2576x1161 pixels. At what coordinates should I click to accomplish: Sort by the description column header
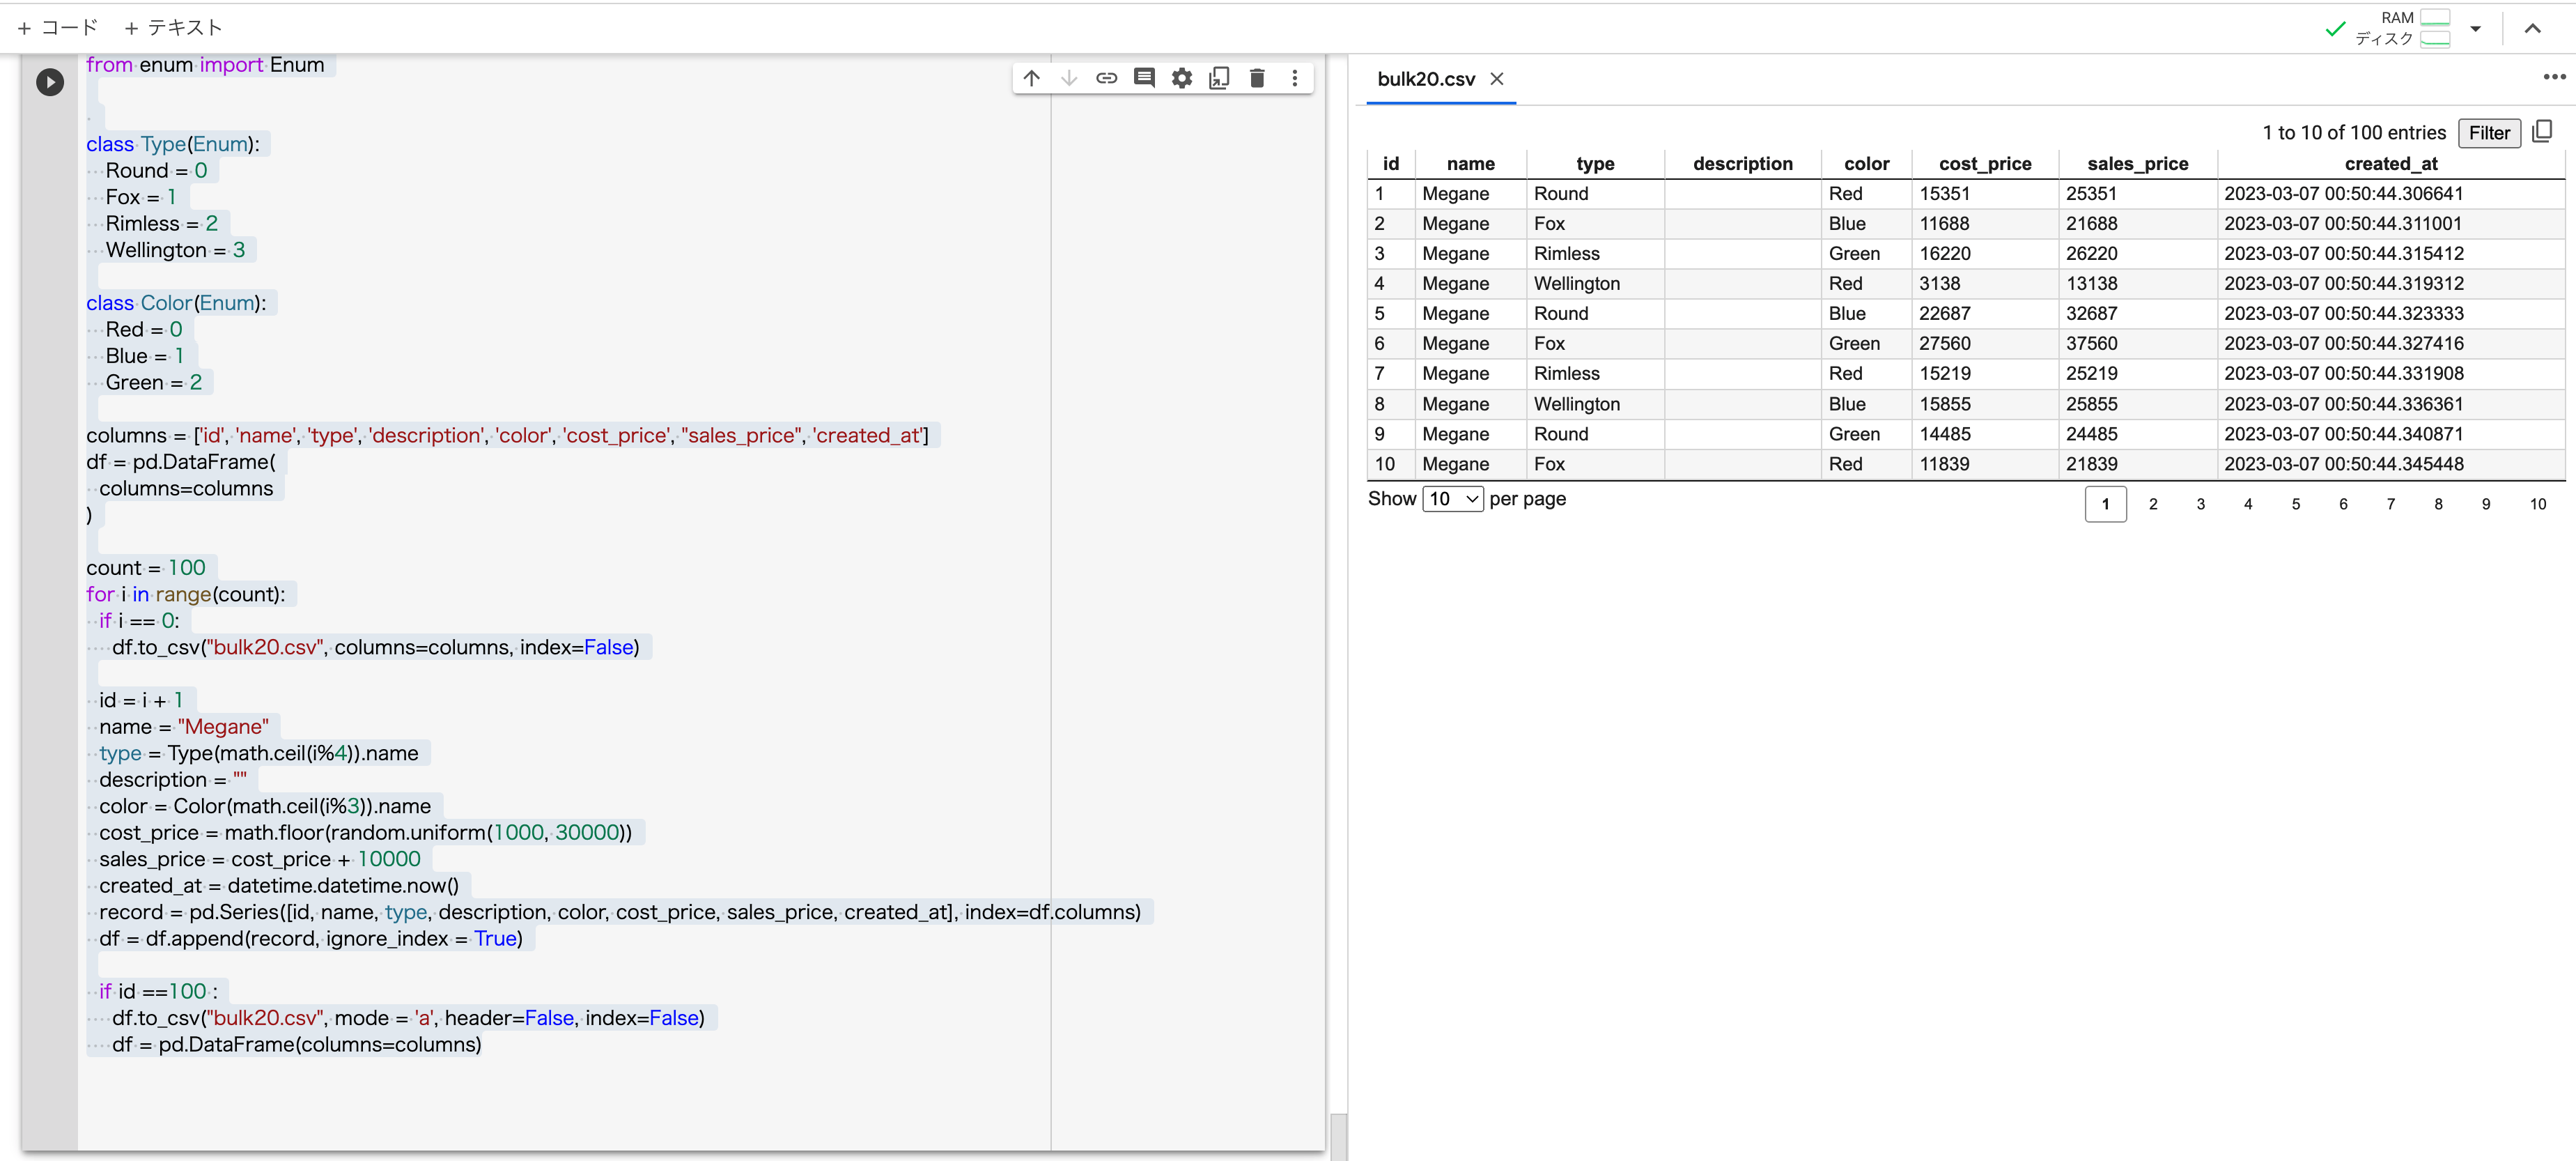[1742, 164]
